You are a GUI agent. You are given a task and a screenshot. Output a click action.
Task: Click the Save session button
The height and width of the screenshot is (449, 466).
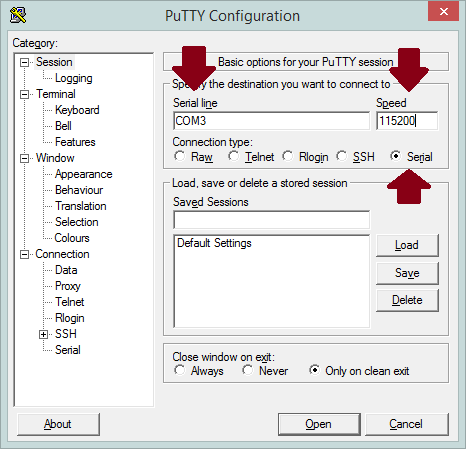pos(407,273)
